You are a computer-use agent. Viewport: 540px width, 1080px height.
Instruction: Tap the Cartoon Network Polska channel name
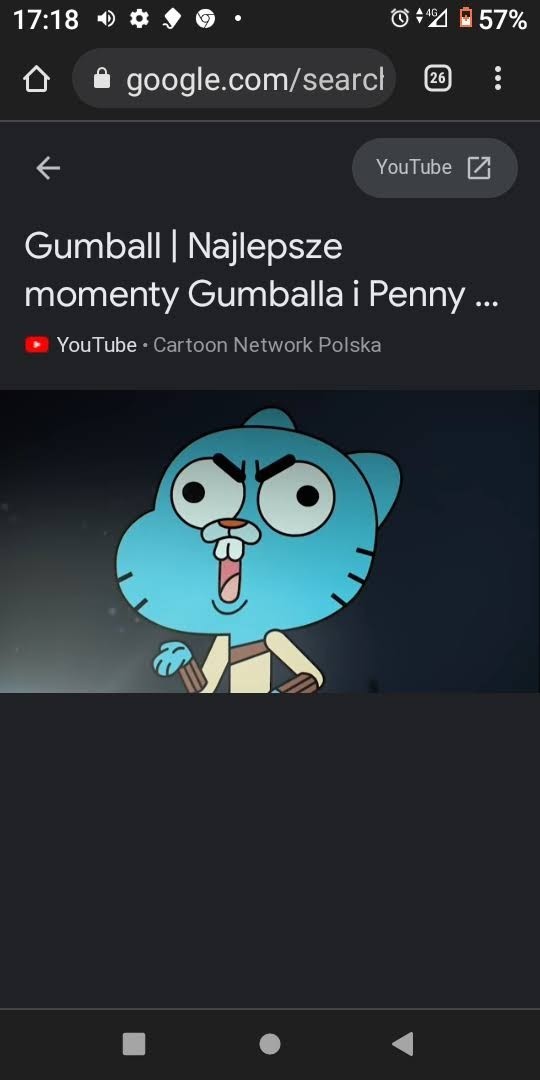pyautogui.click(x=267, y=344)
